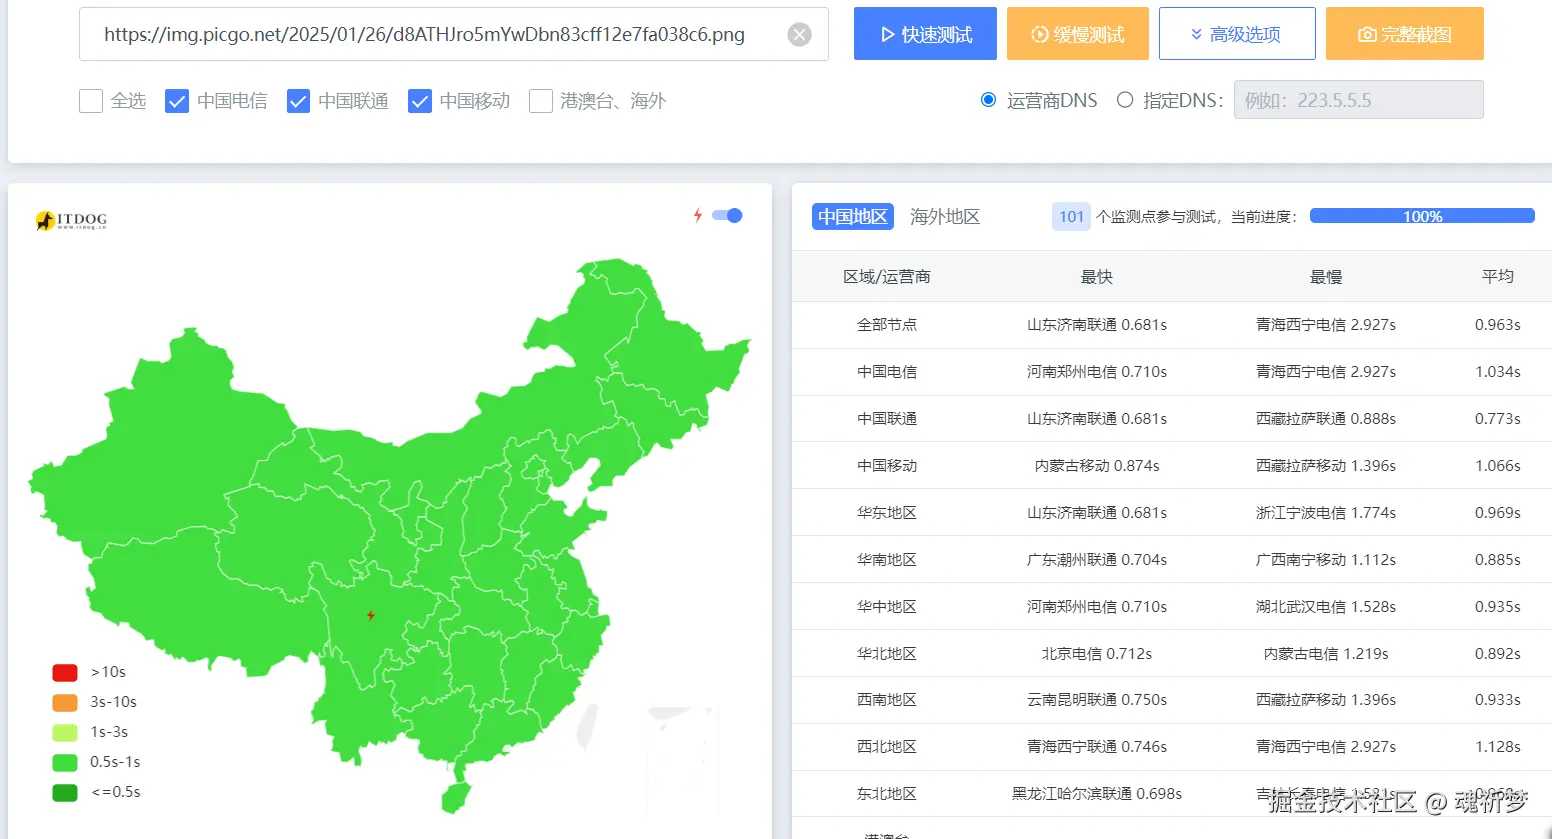Screen dimensions: 1552x839
Task: Check the 港澳台、海外 checkbox
Action: click(541, 101)
